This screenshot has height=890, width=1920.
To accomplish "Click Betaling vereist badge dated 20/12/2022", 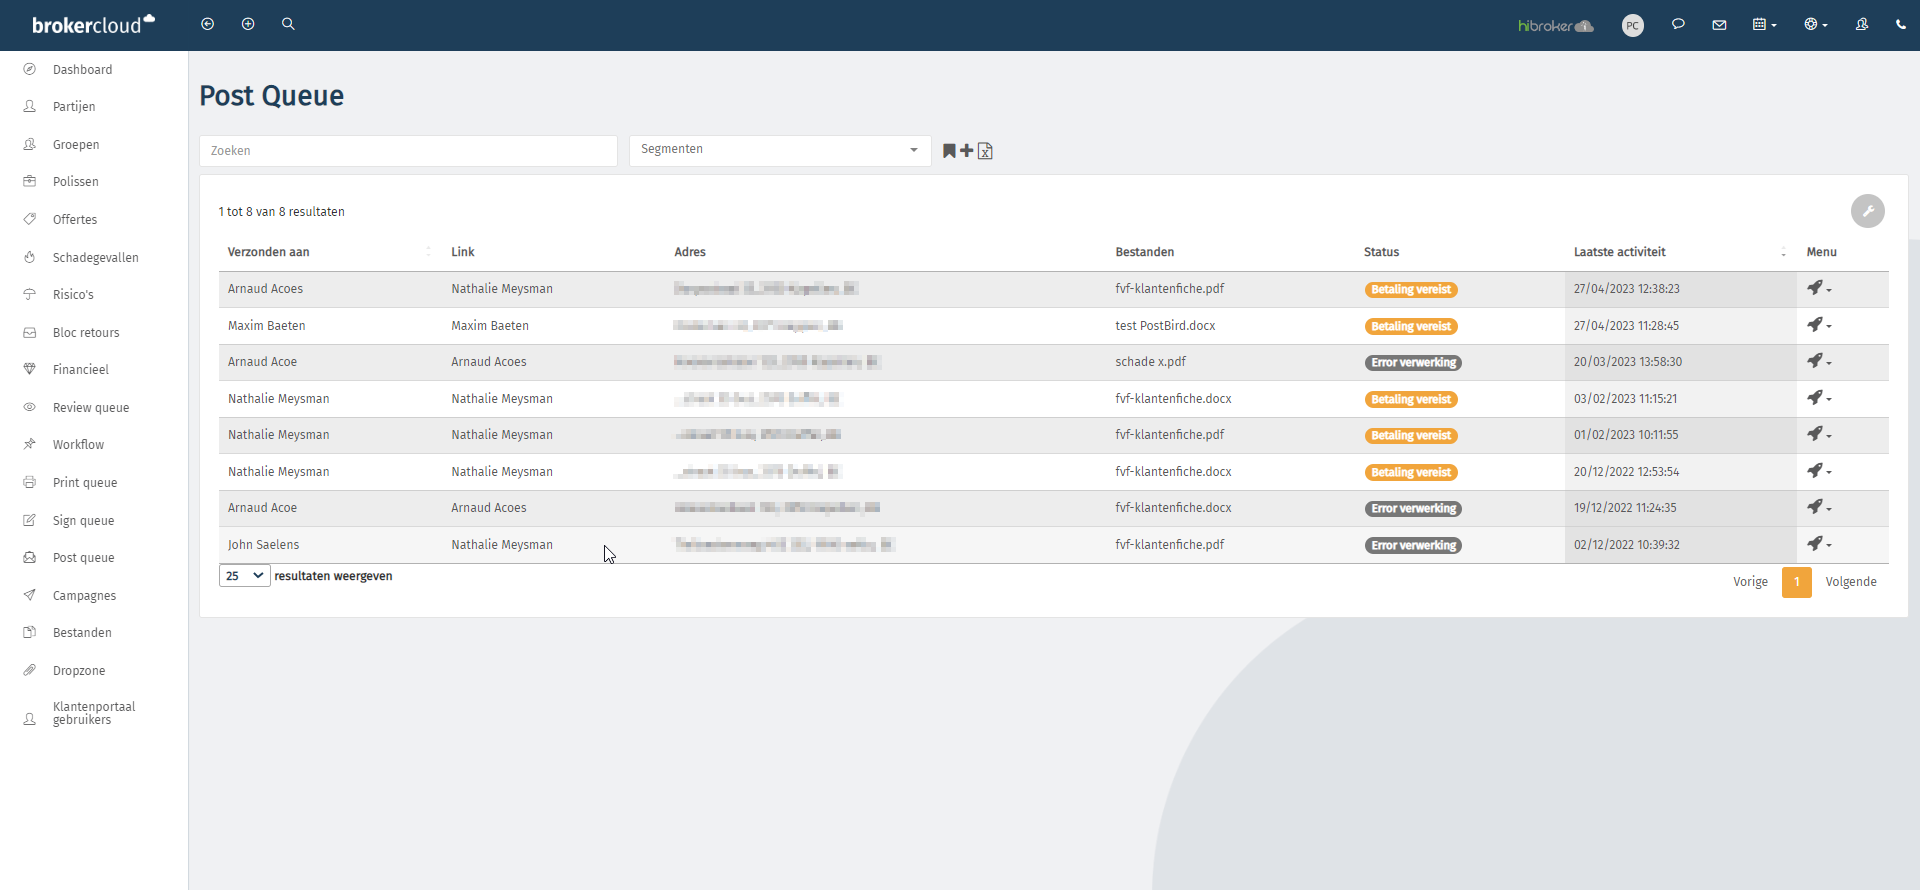I will tap(1411, 473).
